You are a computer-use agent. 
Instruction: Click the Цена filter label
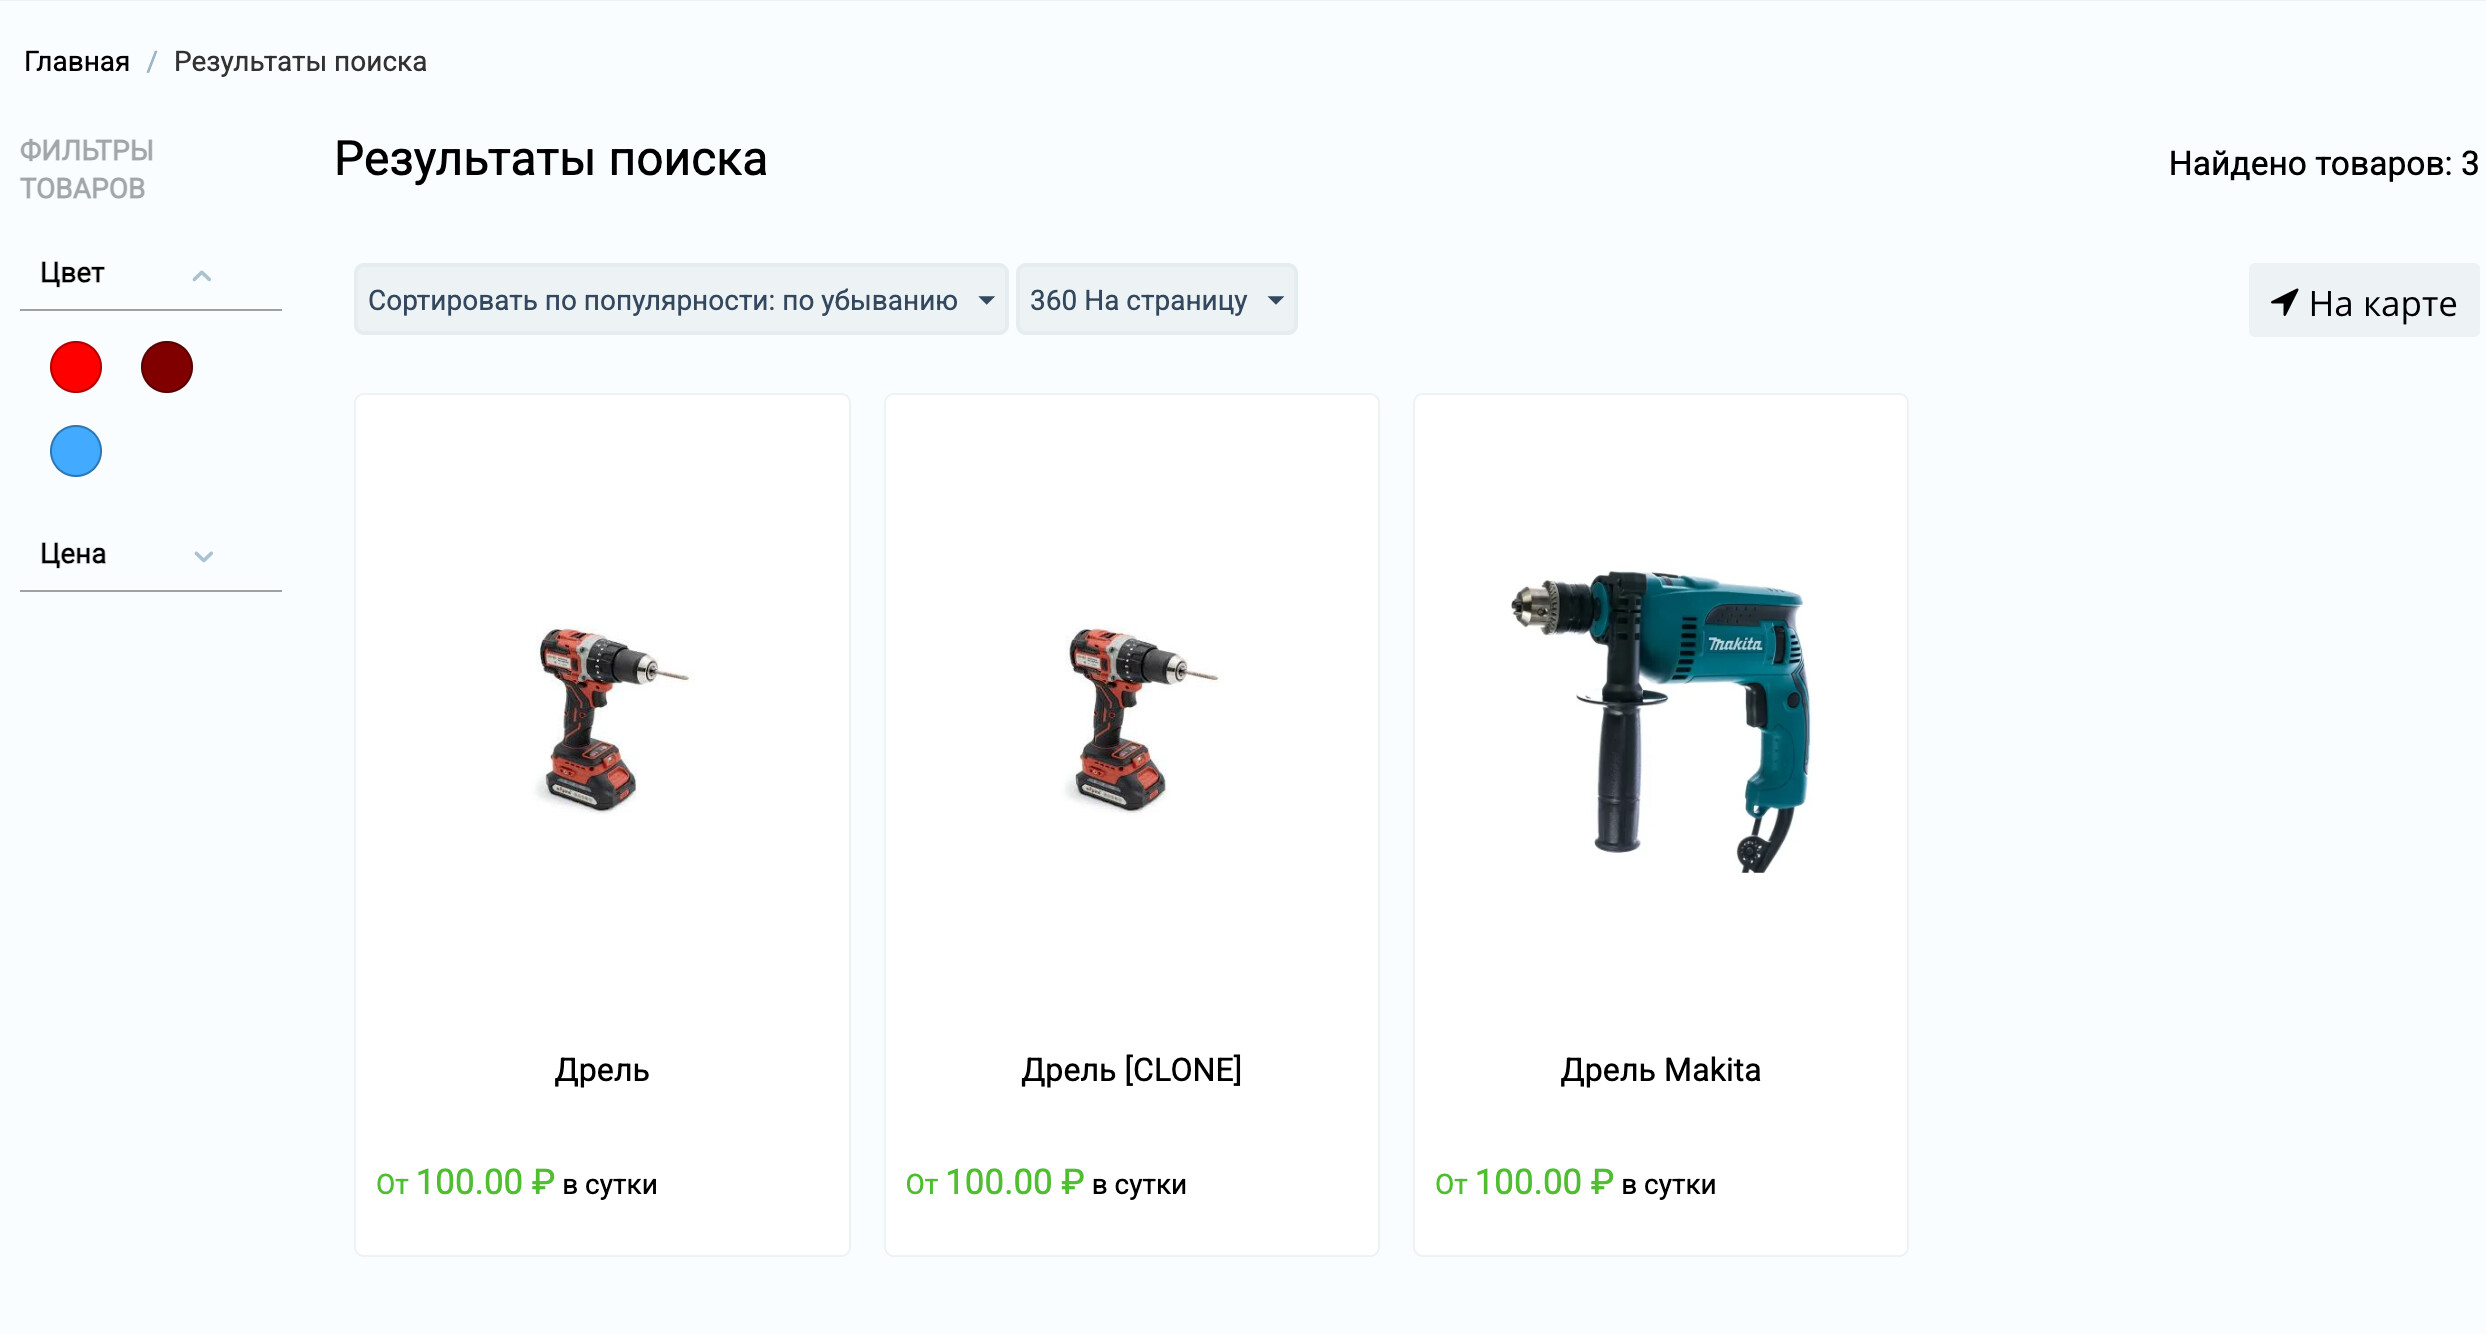pos(73,554)
